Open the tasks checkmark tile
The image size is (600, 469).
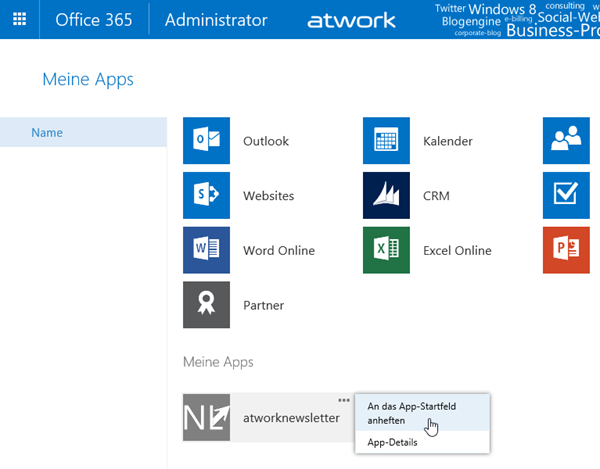[x=566, y=195]
